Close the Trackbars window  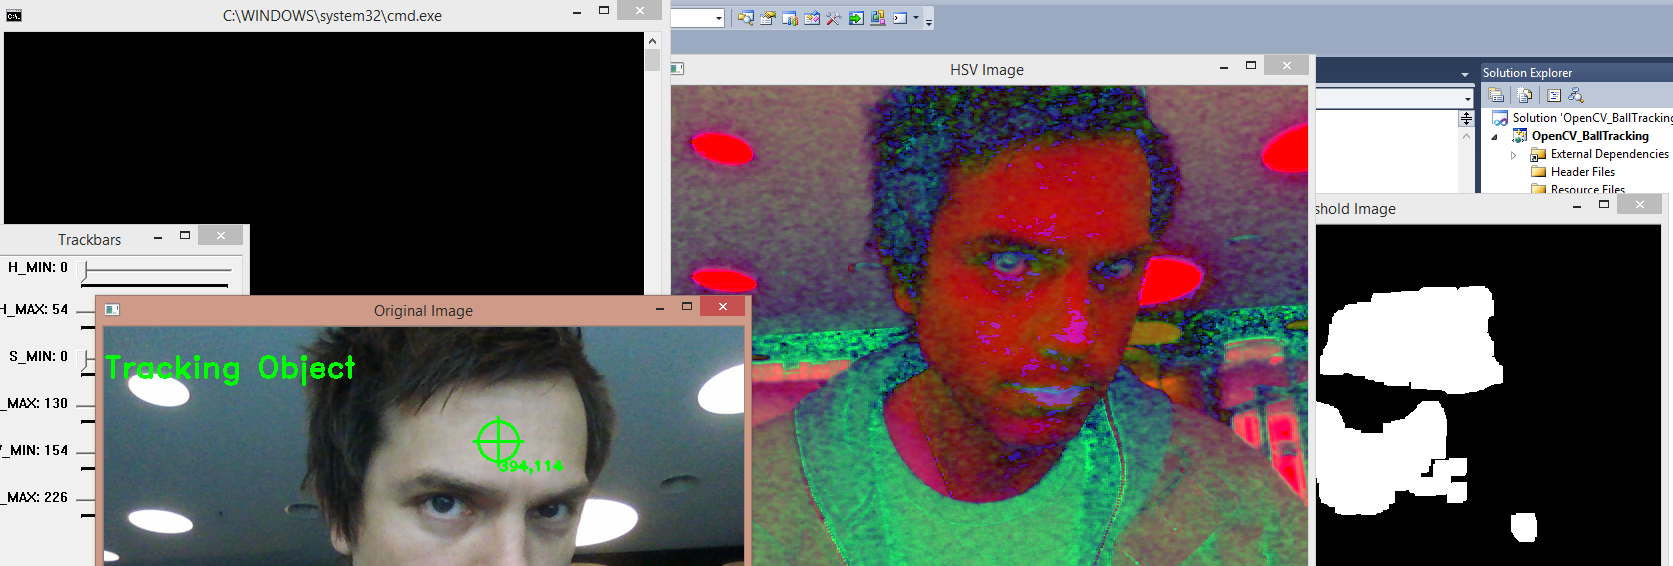[220, 235]
